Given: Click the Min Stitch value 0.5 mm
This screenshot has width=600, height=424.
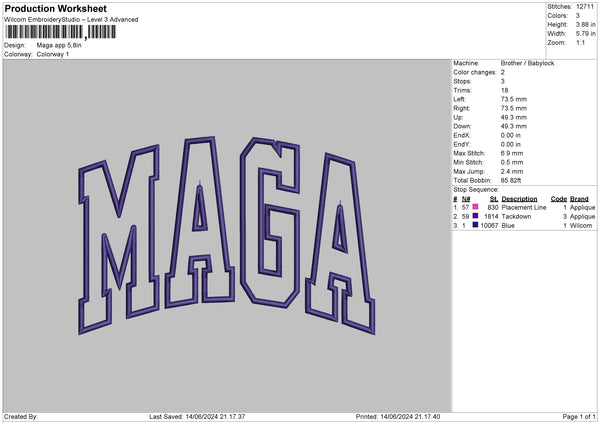Looking at the screenshot, I should [512, 162].
